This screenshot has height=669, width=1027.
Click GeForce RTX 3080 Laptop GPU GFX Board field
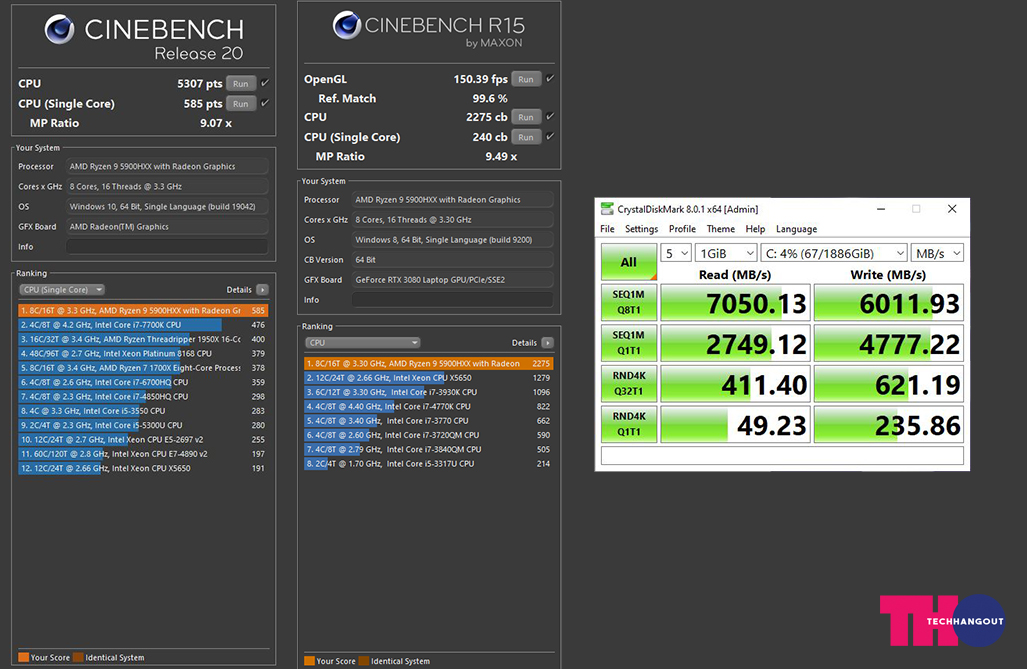click(x=453, y=280)
